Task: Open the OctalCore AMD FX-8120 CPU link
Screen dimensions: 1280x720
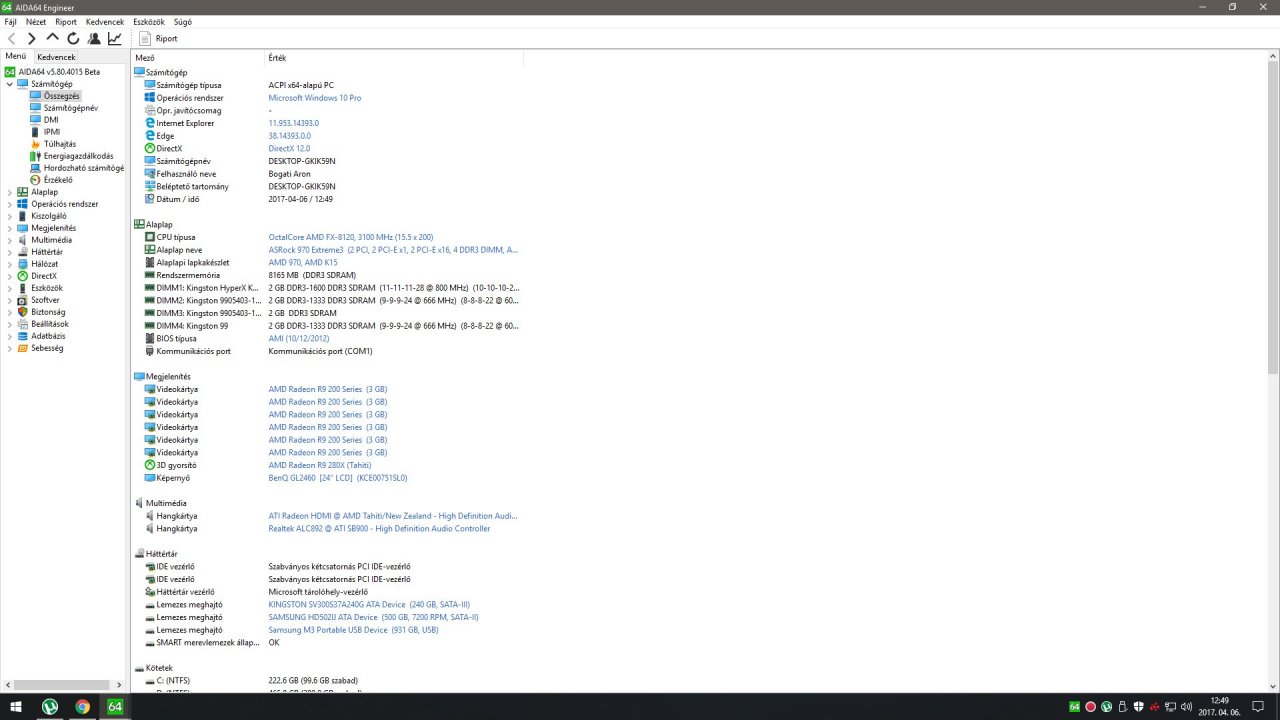Action: point(351,237)
